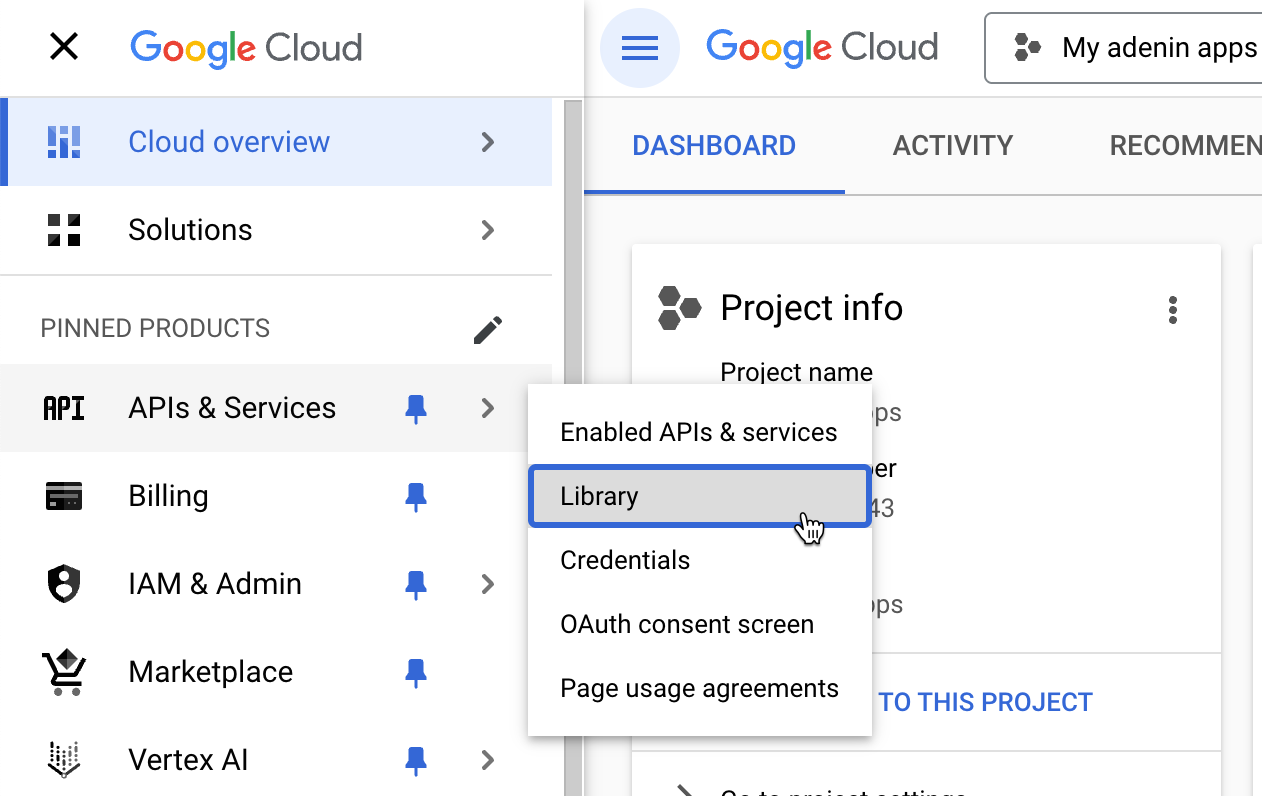
Task: Choose Credentials in the submenu
Action: [625, 560]
